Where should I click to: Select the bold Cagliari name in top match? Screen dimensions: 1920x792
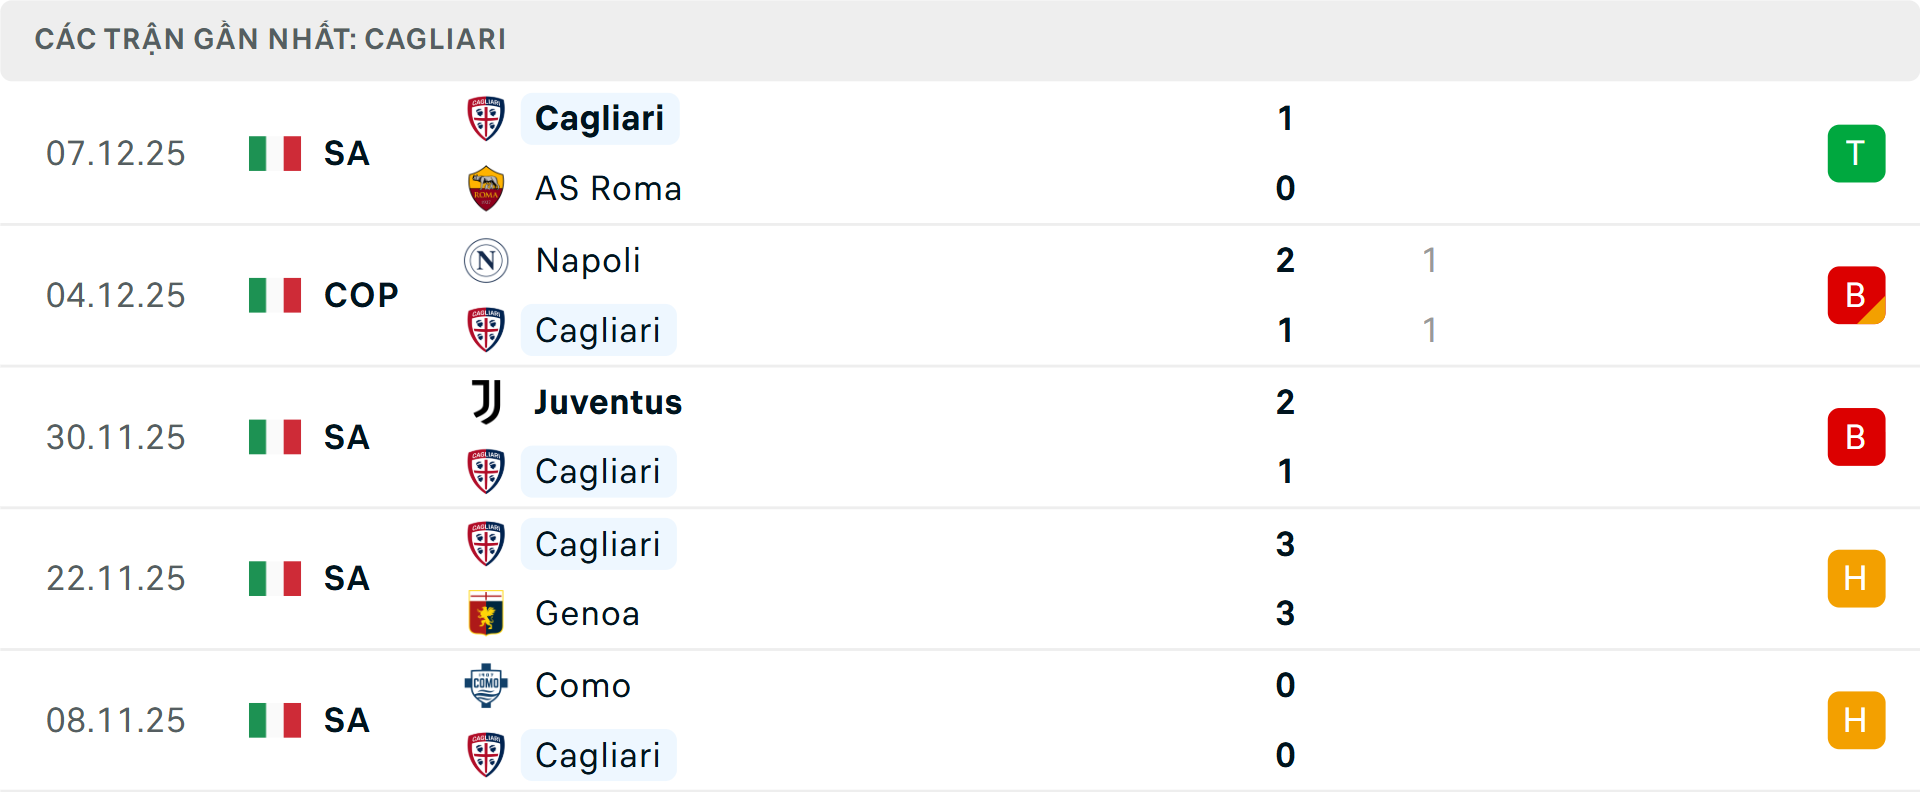pyautogui.click(x=599, y=119)
